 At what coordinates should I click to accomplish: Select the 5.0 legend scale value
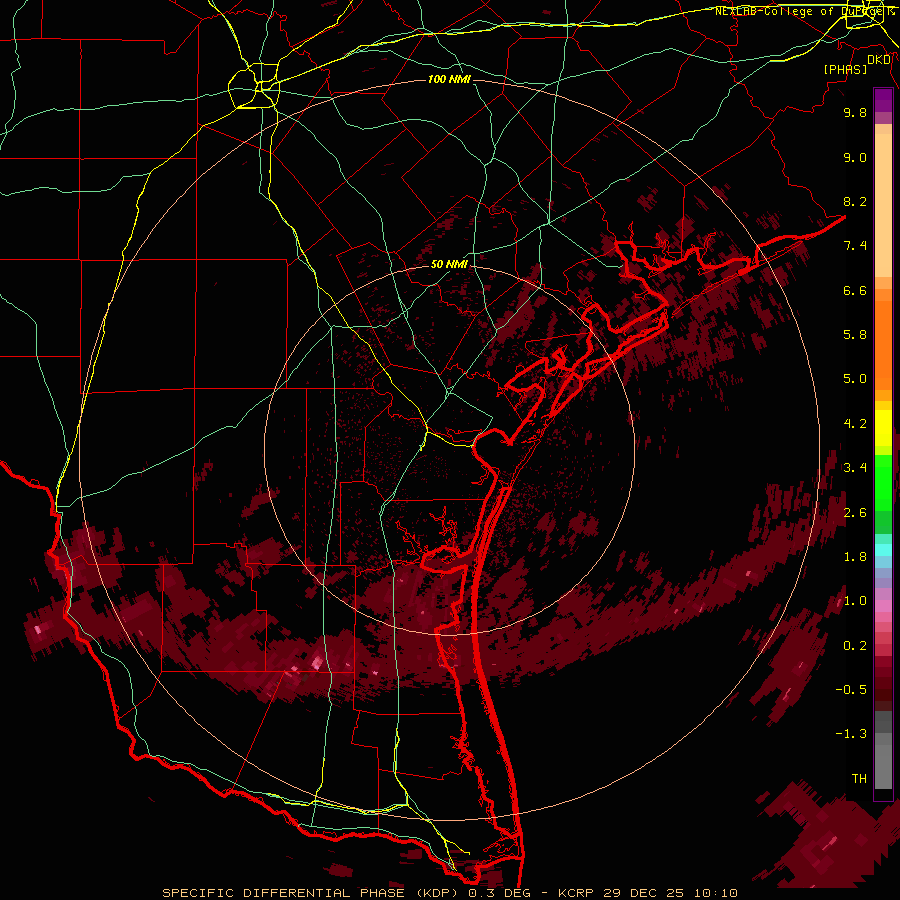pos(855,379)
